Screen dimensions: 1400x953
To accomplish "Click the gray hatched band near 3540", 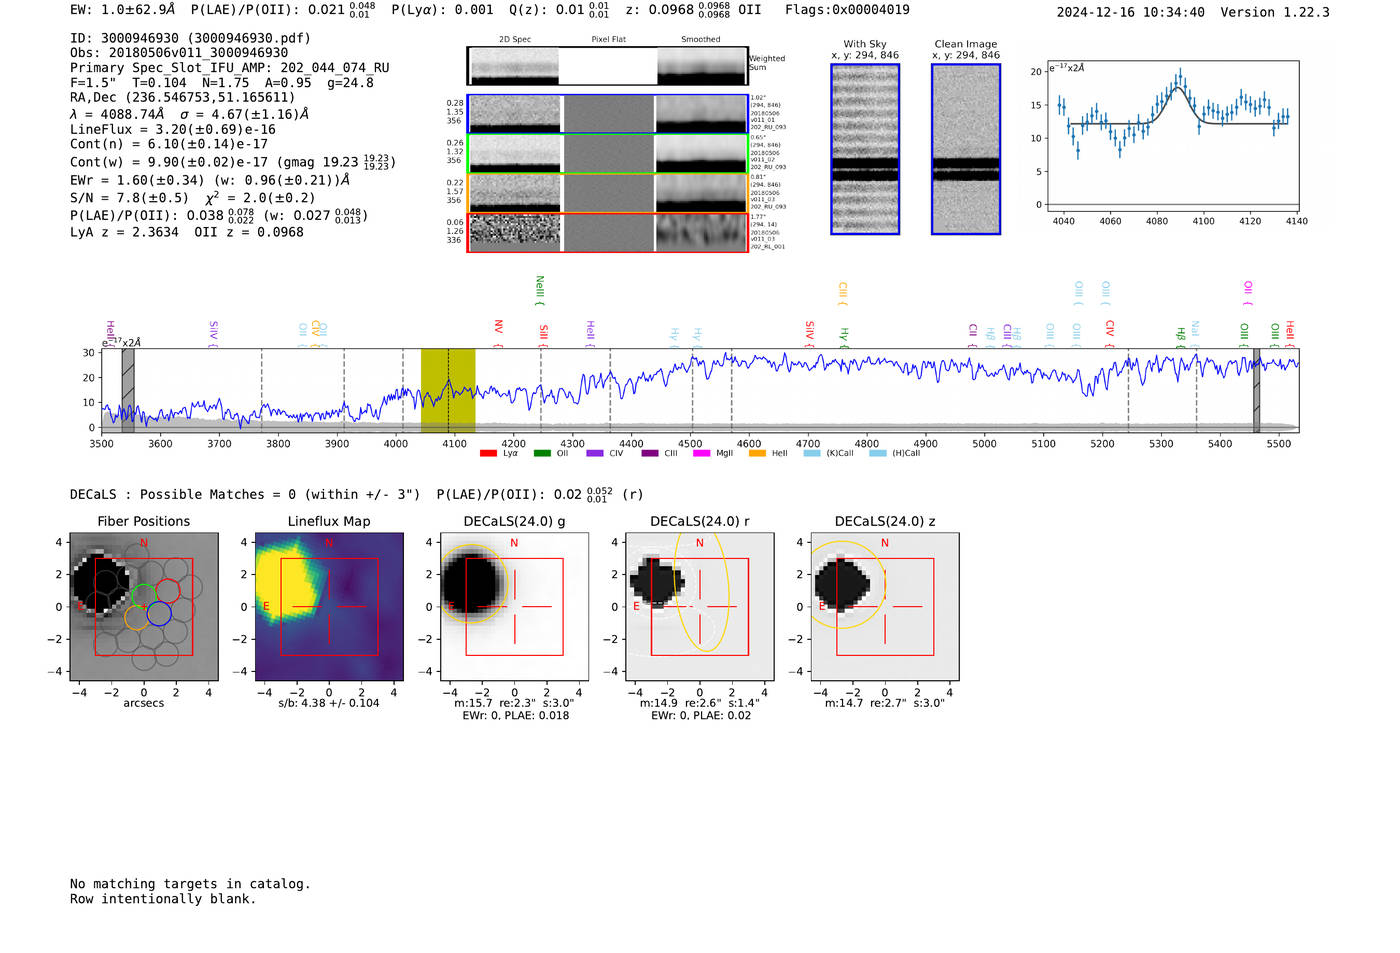I will point(128,390).
